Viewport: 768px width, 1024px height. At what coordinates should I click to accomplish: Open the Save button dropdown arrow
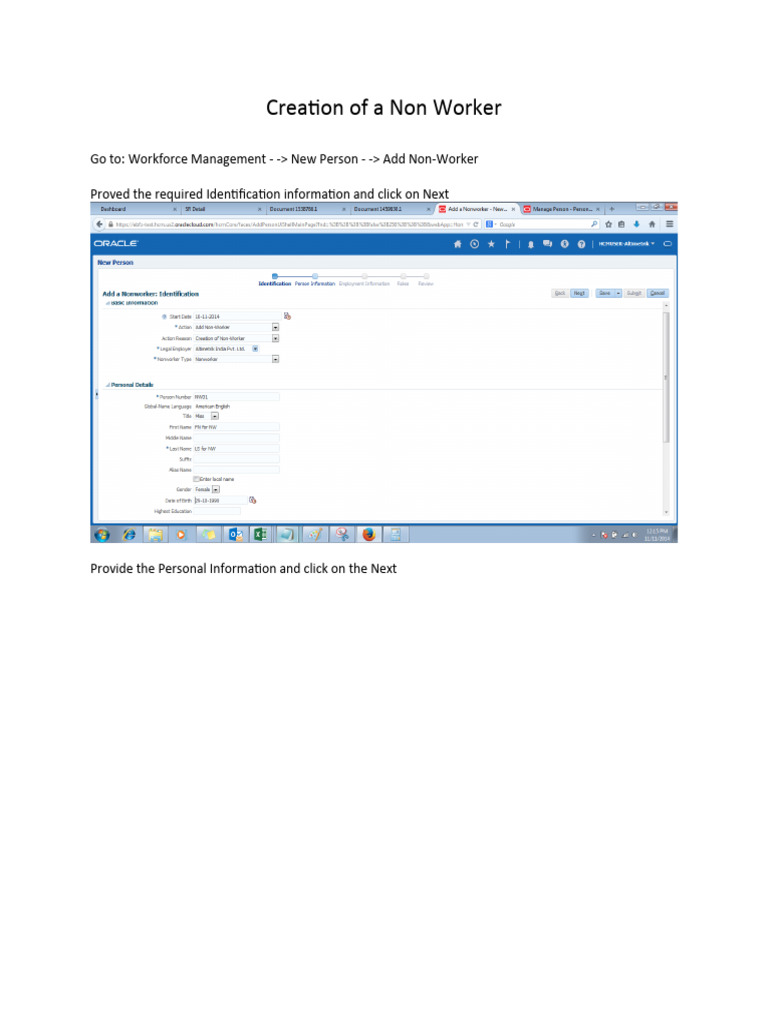618,293
